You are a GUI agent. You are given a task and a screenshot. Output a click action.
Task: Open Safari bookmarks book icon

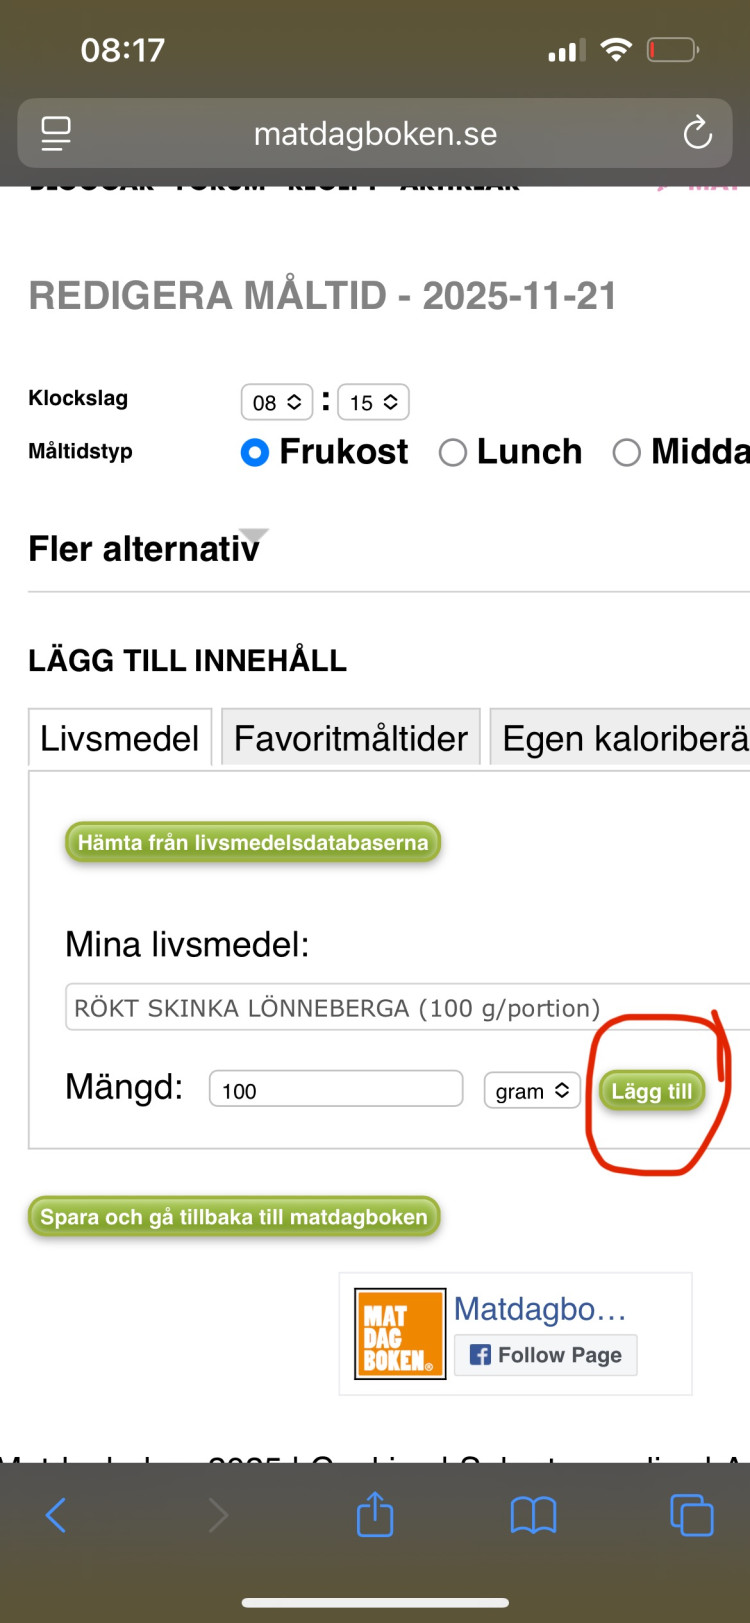click(x=533, y=1515)
